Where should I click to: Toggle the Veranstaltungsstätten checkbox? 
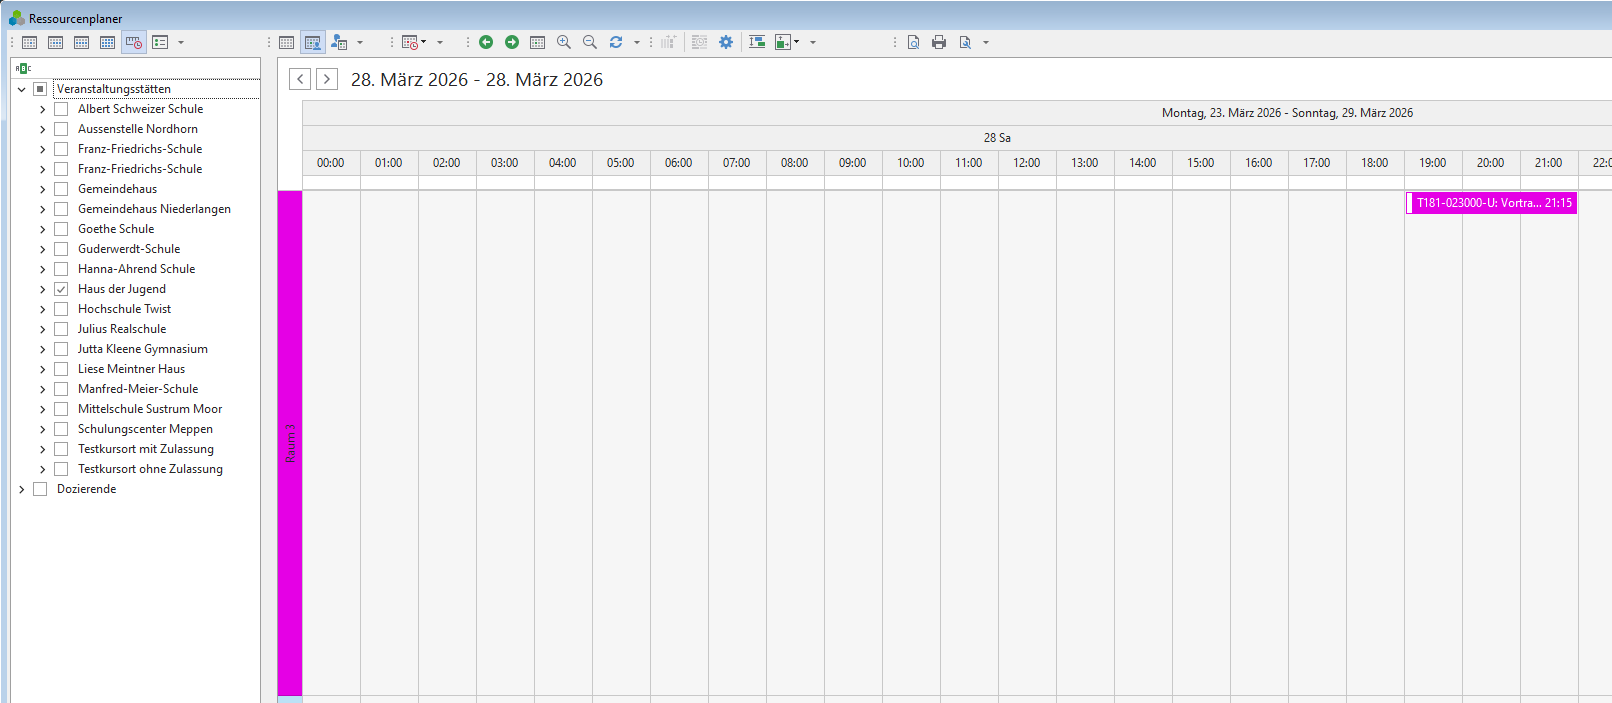[40, 89]
